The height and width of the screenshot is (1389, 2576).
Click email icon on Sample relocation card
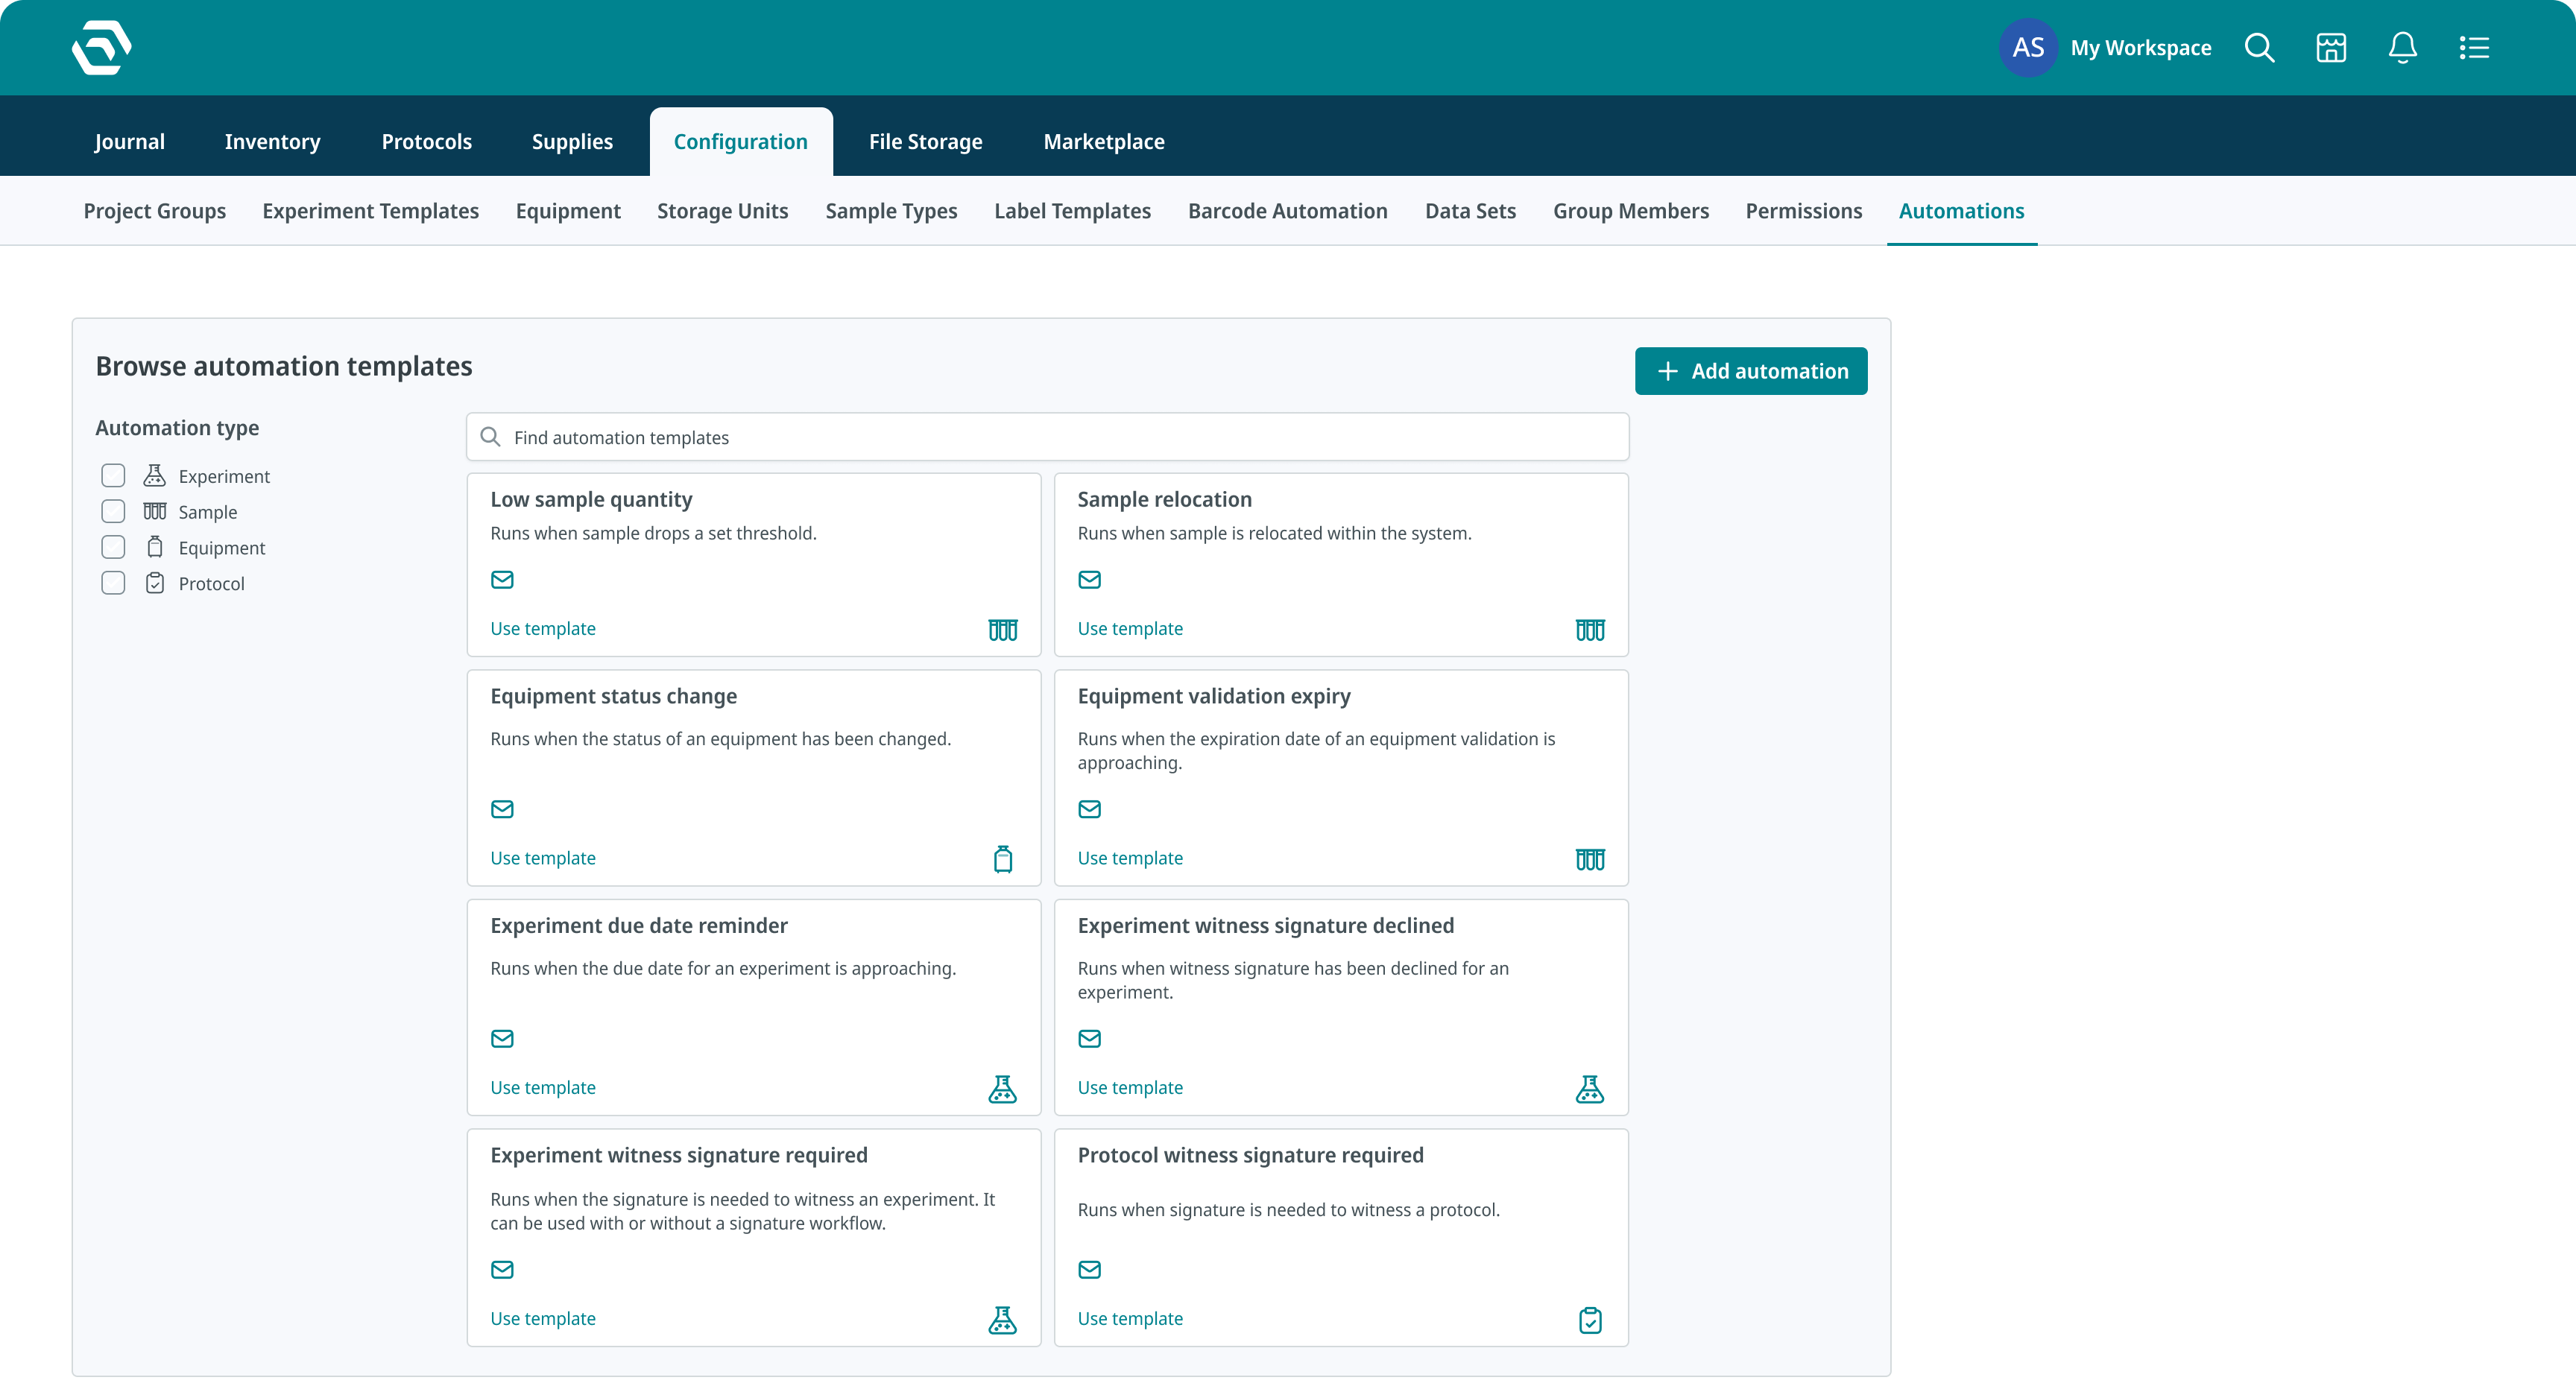1089,580
